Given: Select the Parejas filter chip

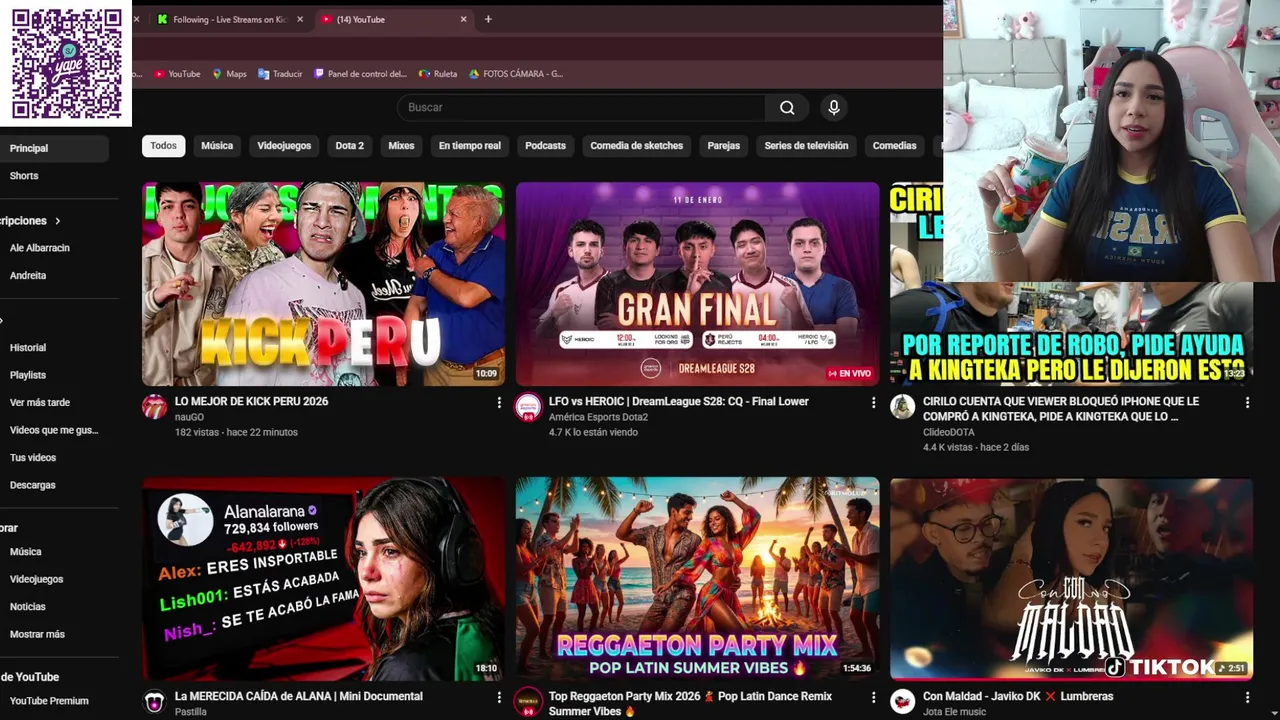Looking at the screenshot, I should point(723,146).
